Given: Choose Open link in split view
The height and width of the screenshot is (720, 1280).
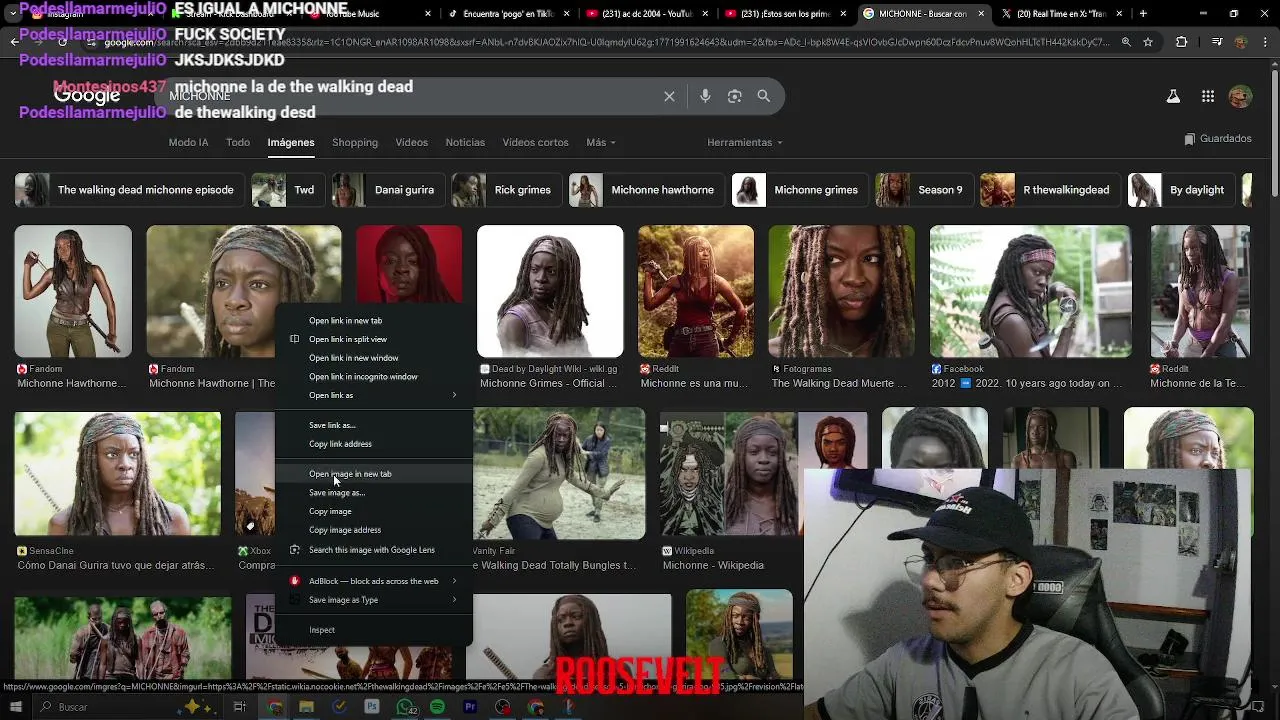Looking at the screenshot, I should (x=375, y=339).
